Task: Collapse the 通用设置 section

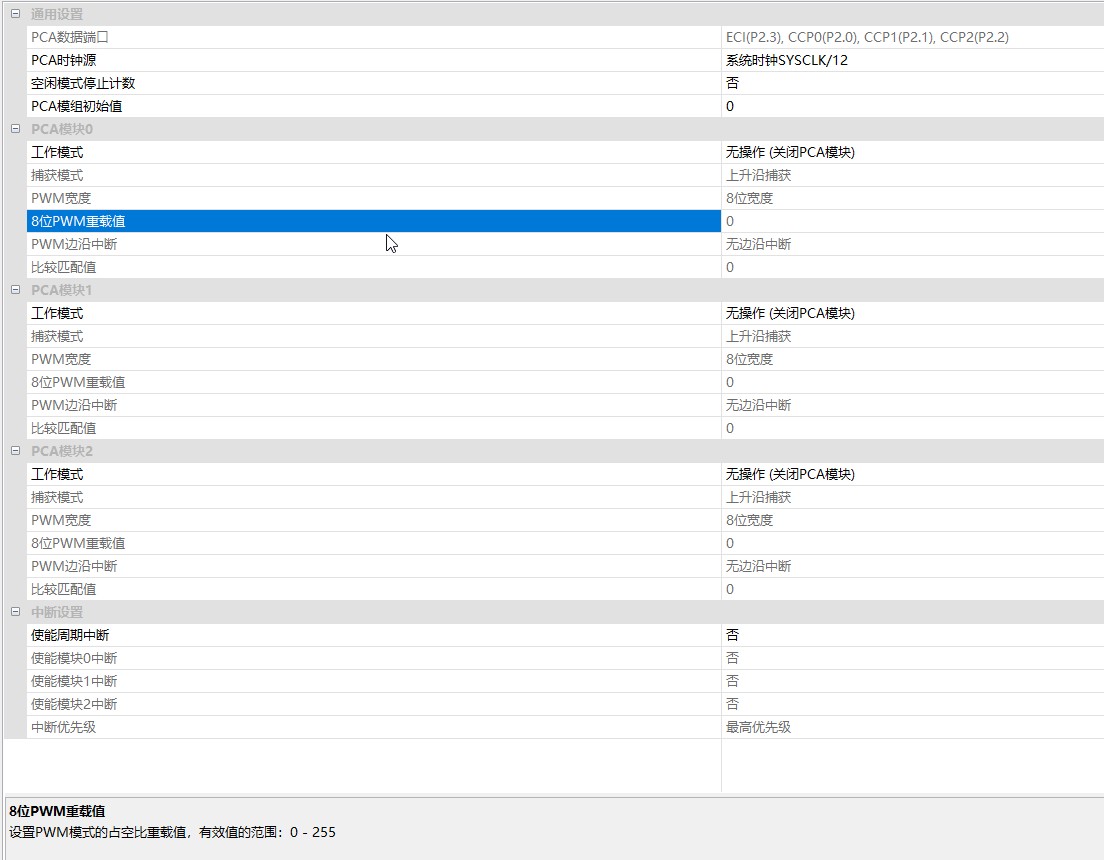Action: tap(15, 14)
